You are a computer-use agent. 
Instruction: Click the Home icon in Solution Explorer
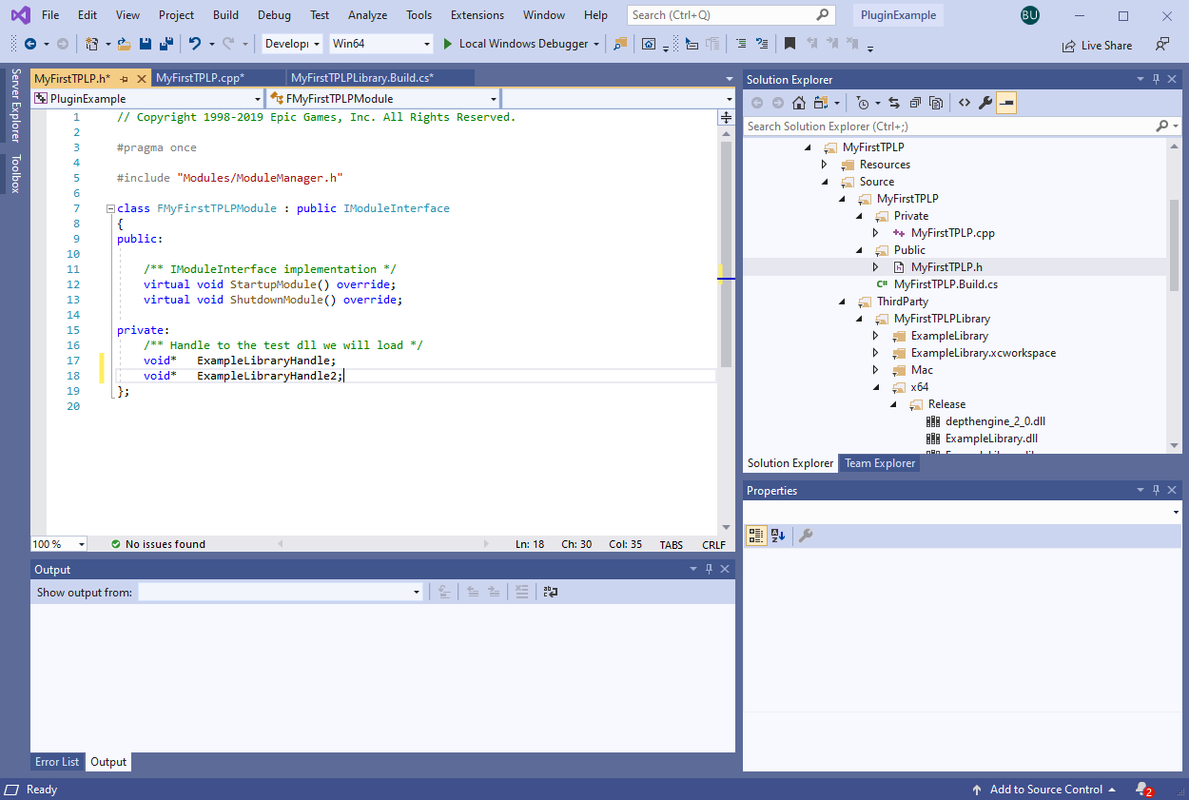coord(798,103)
